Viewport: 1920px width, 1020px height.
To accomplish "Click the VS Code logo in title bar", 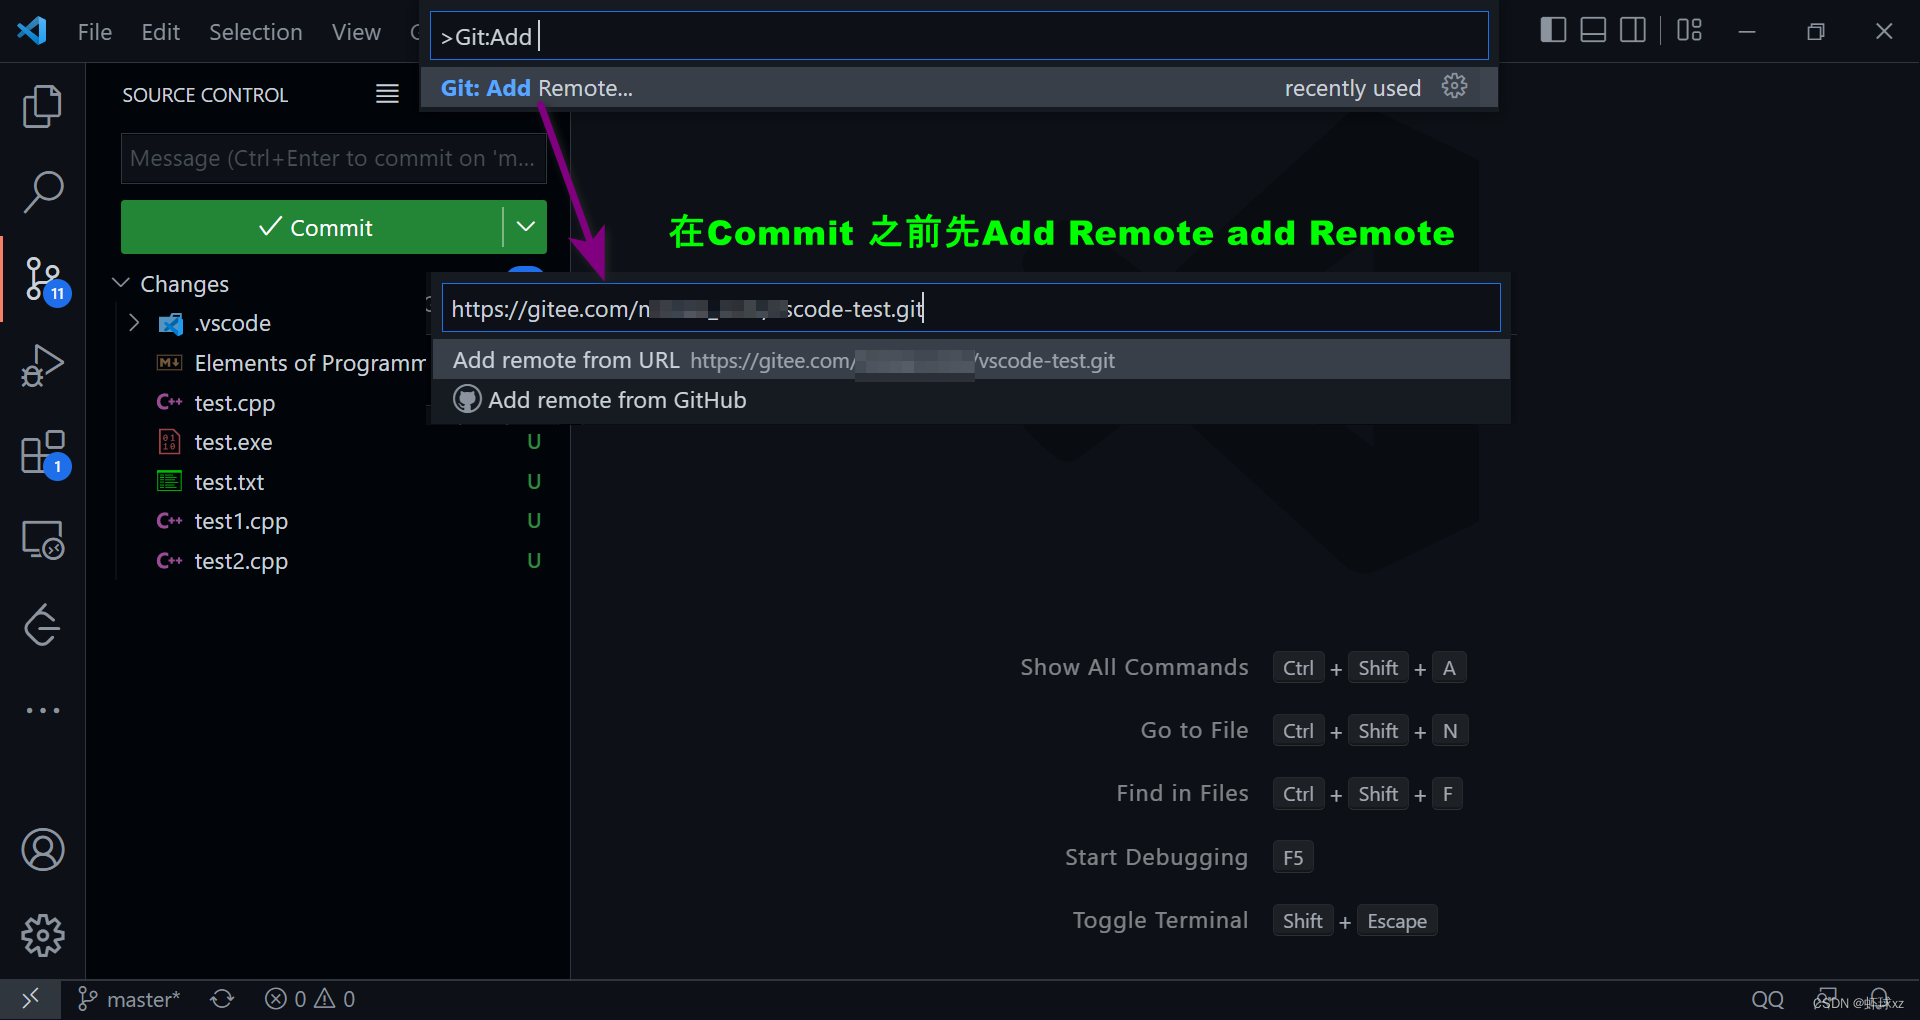I will tap(32, 31).
